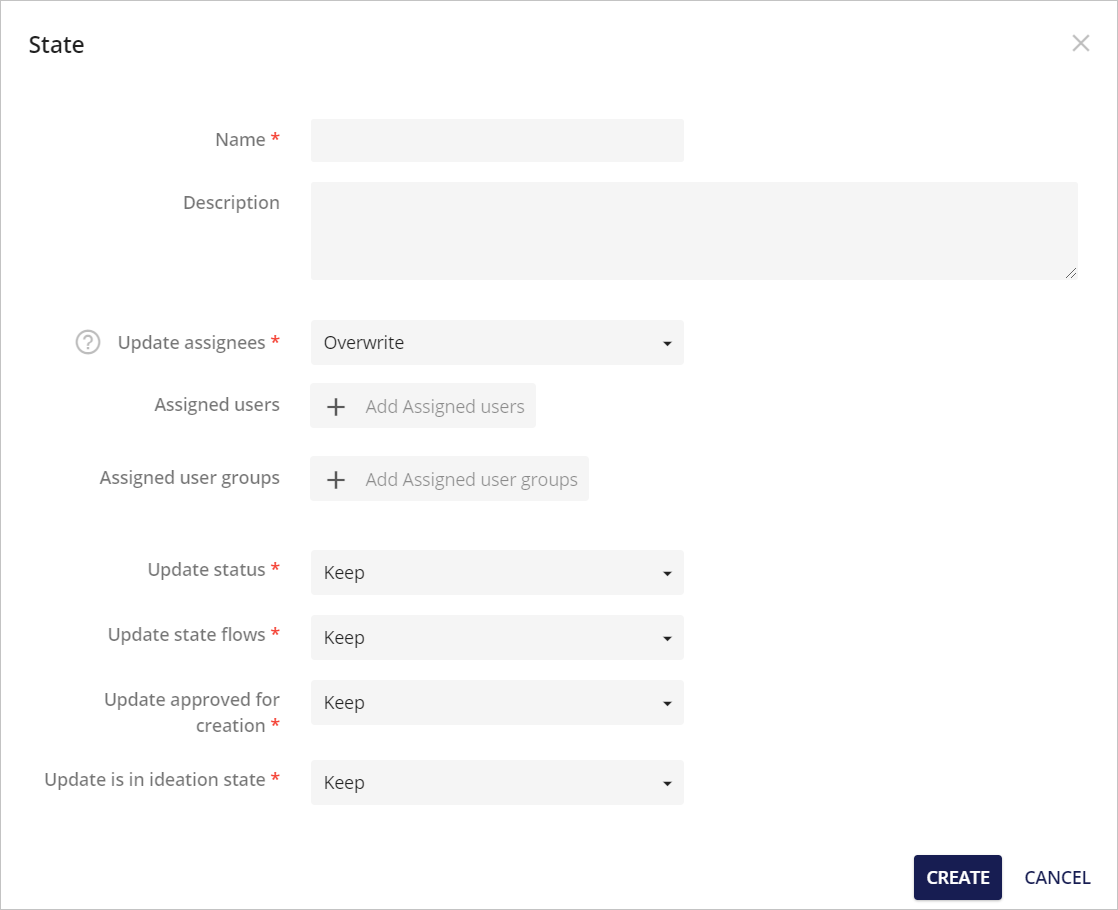
Task: Click the Create button
Action: coord(958,877)
